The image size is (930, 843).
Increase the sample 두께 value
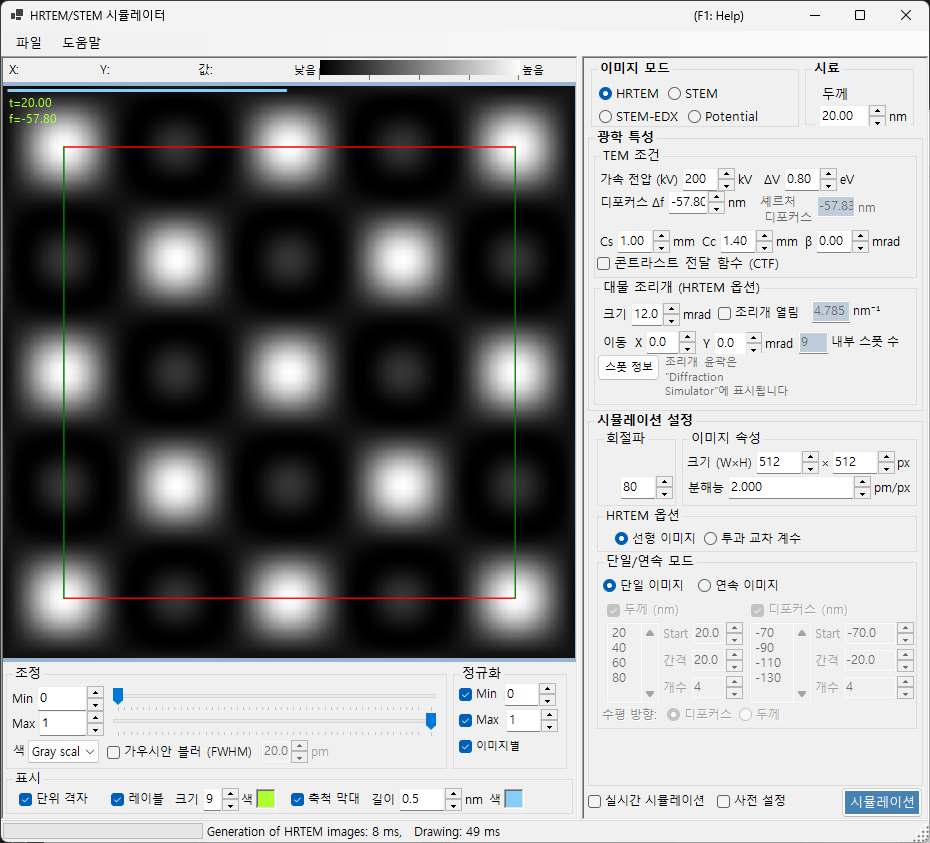click(x=877, y=111)
